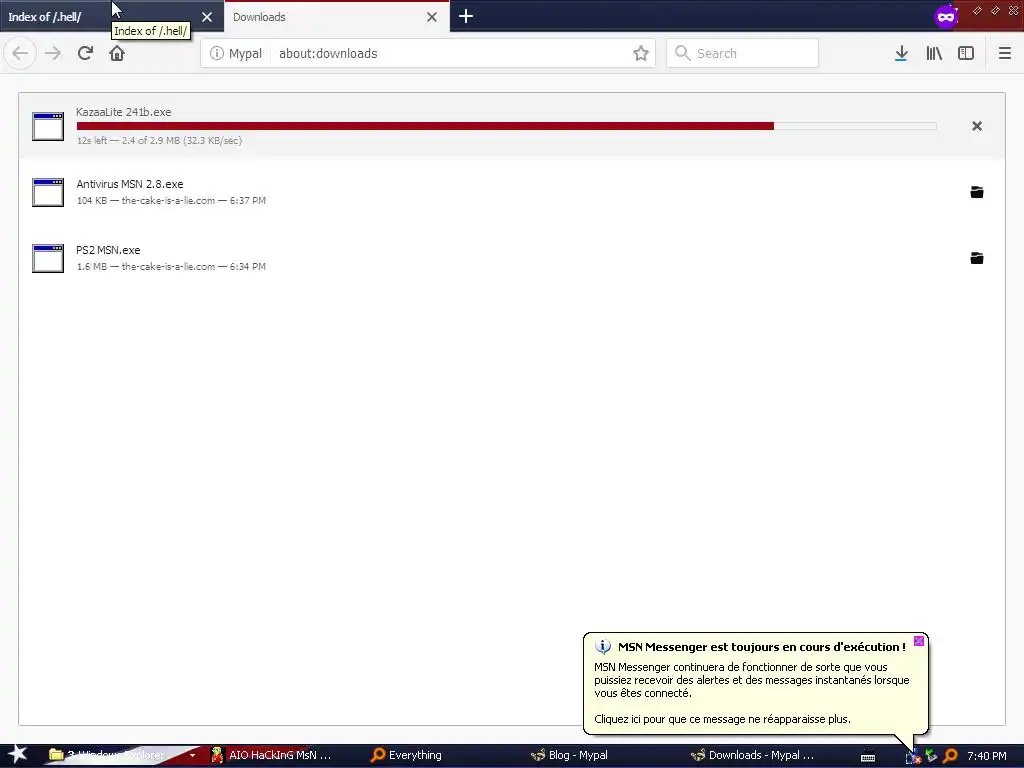
Task: Click the search magnifier icon
Action: pos(682,53)
